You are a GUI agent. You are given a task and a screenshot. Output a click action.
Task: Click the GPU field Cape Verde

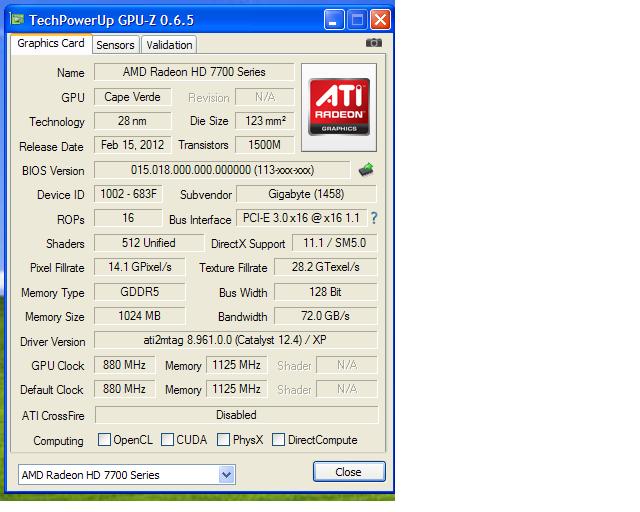click(133, 97)
